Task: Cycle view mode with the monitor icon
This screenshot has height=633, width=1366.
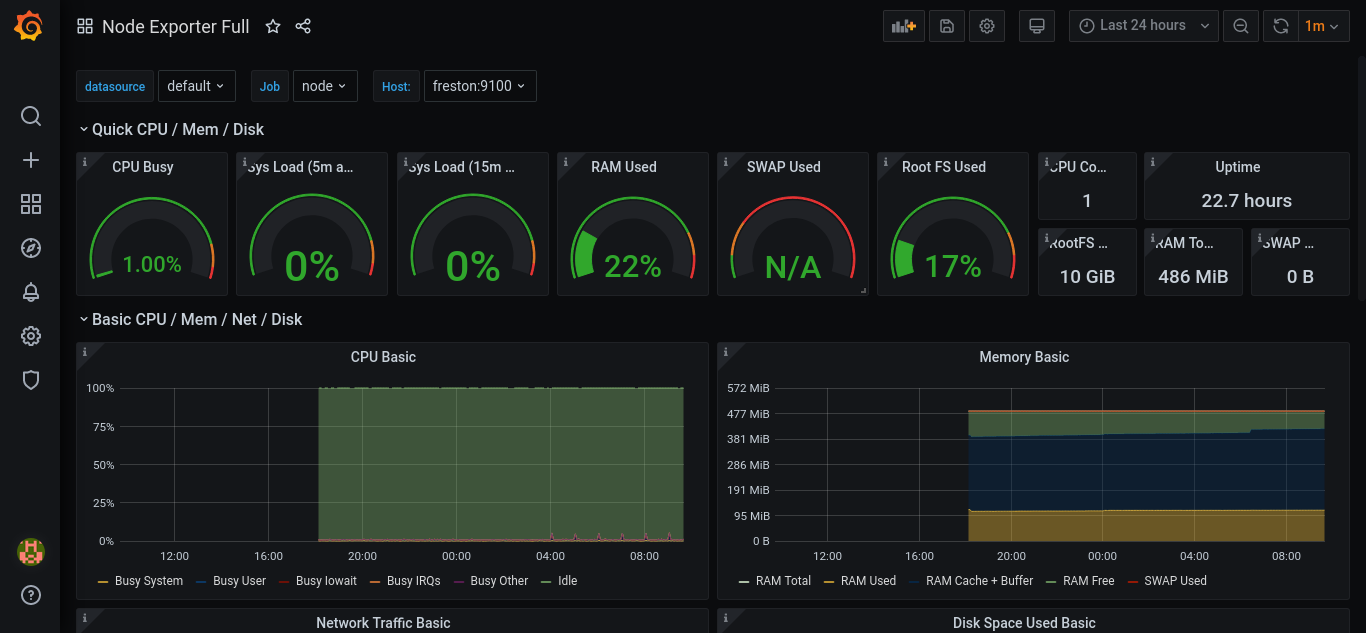Action: click(1037, 26)
